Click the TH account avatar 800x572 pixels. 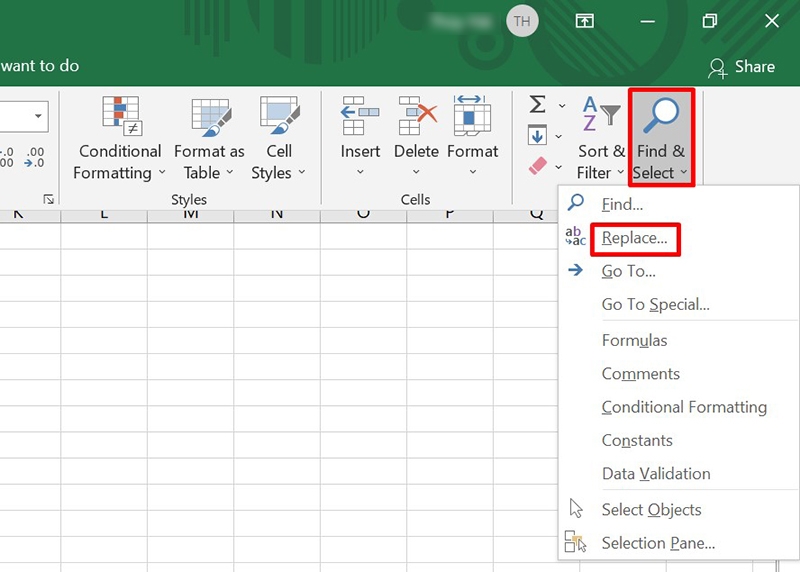(521, 21)
